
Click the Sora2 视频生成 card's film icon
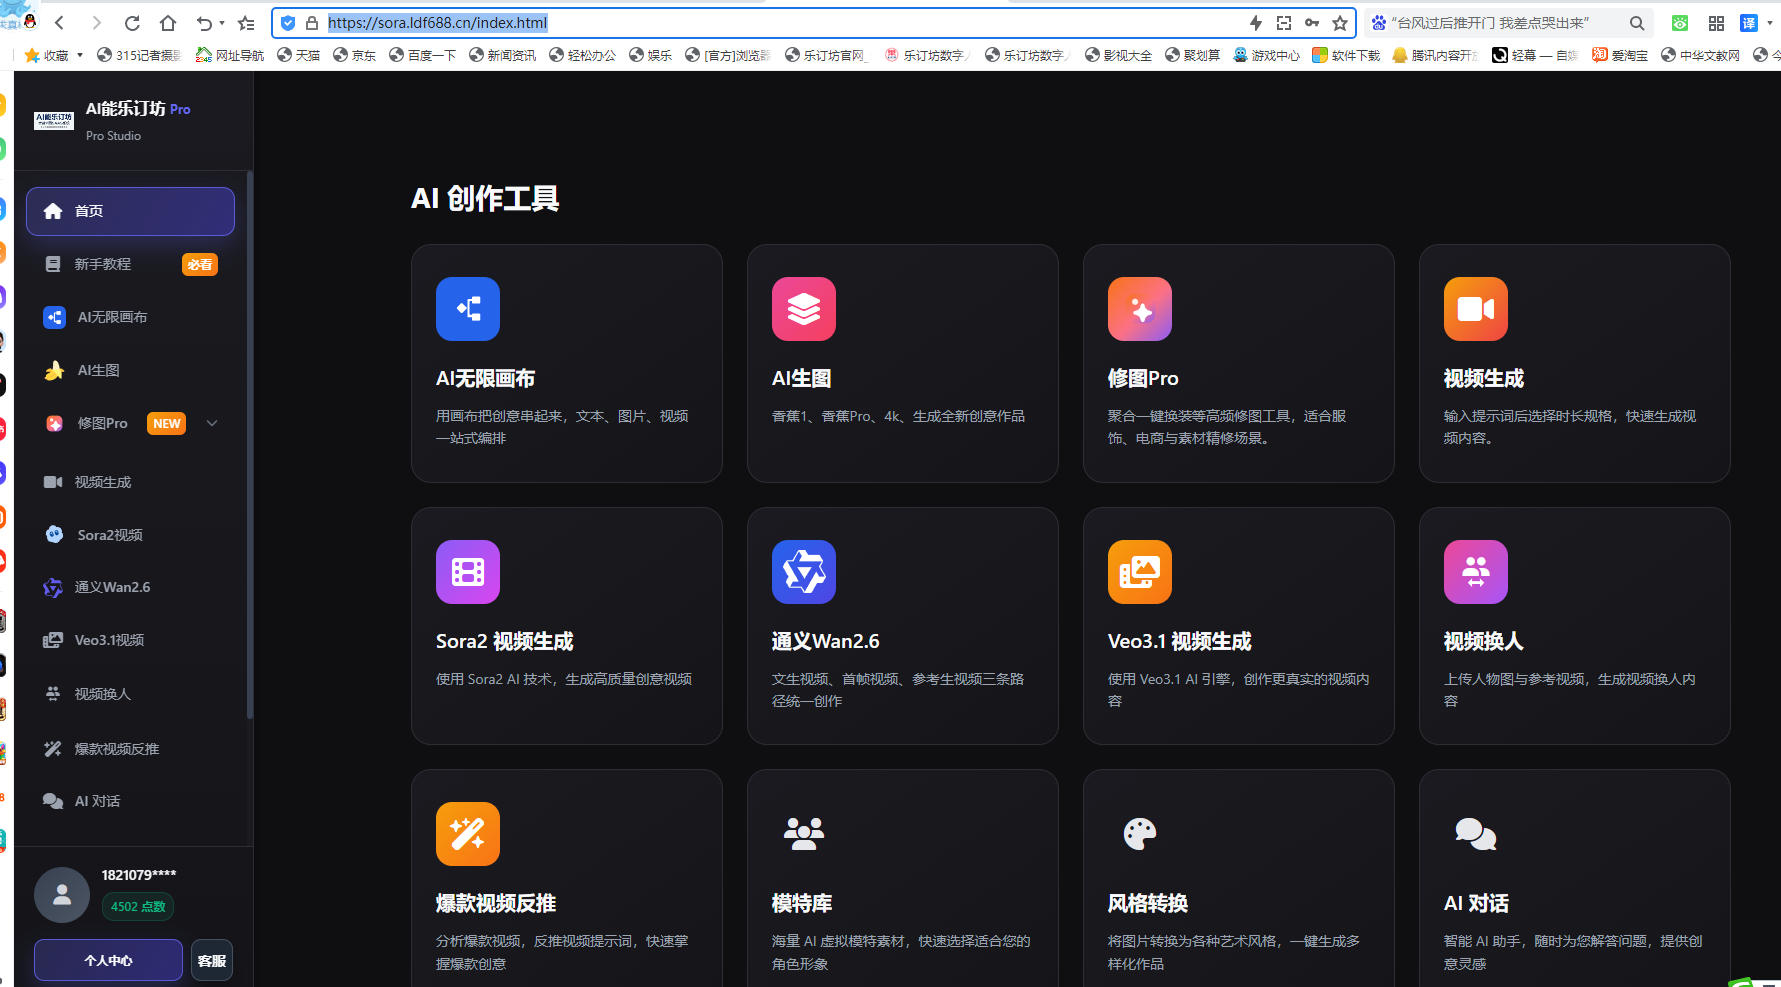468,572
